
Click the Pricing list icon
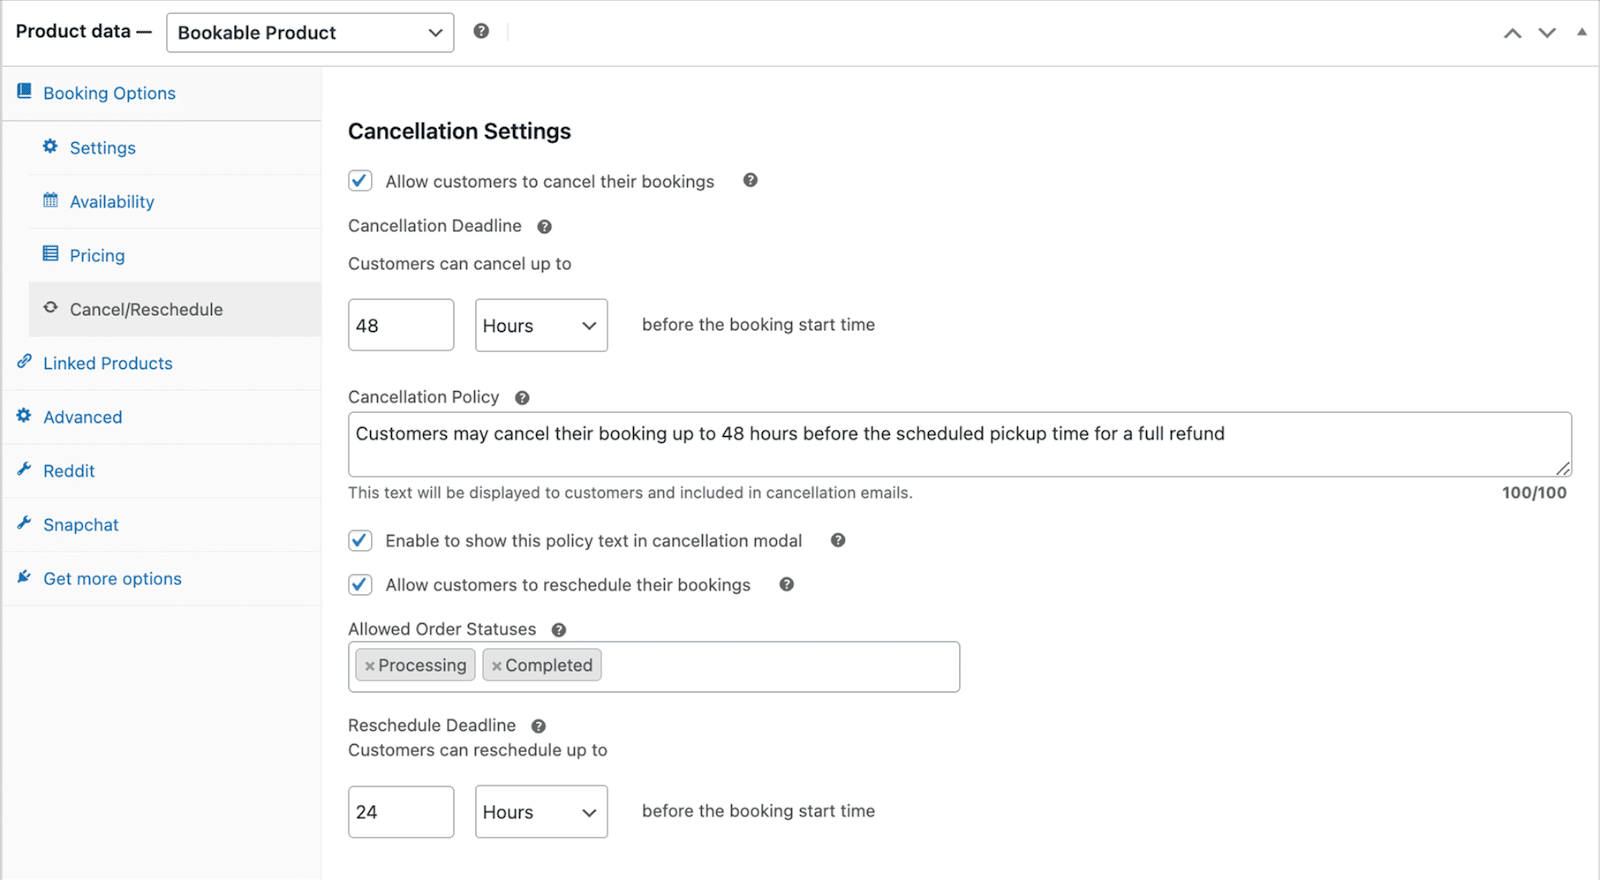50,254
